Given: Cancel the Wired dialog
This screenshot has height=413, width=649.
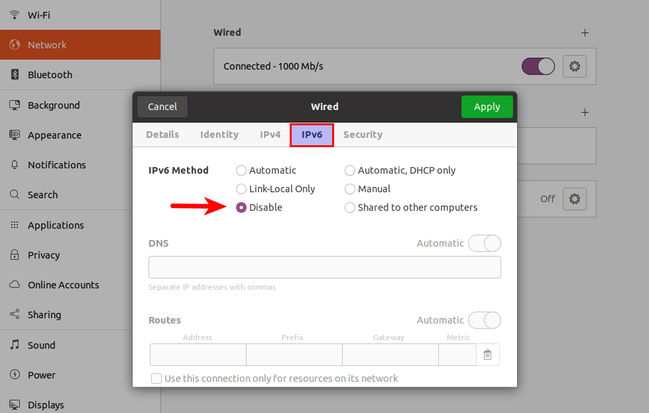Looking at the screenshot, I should pyautogui.click(x=162, y=107).
